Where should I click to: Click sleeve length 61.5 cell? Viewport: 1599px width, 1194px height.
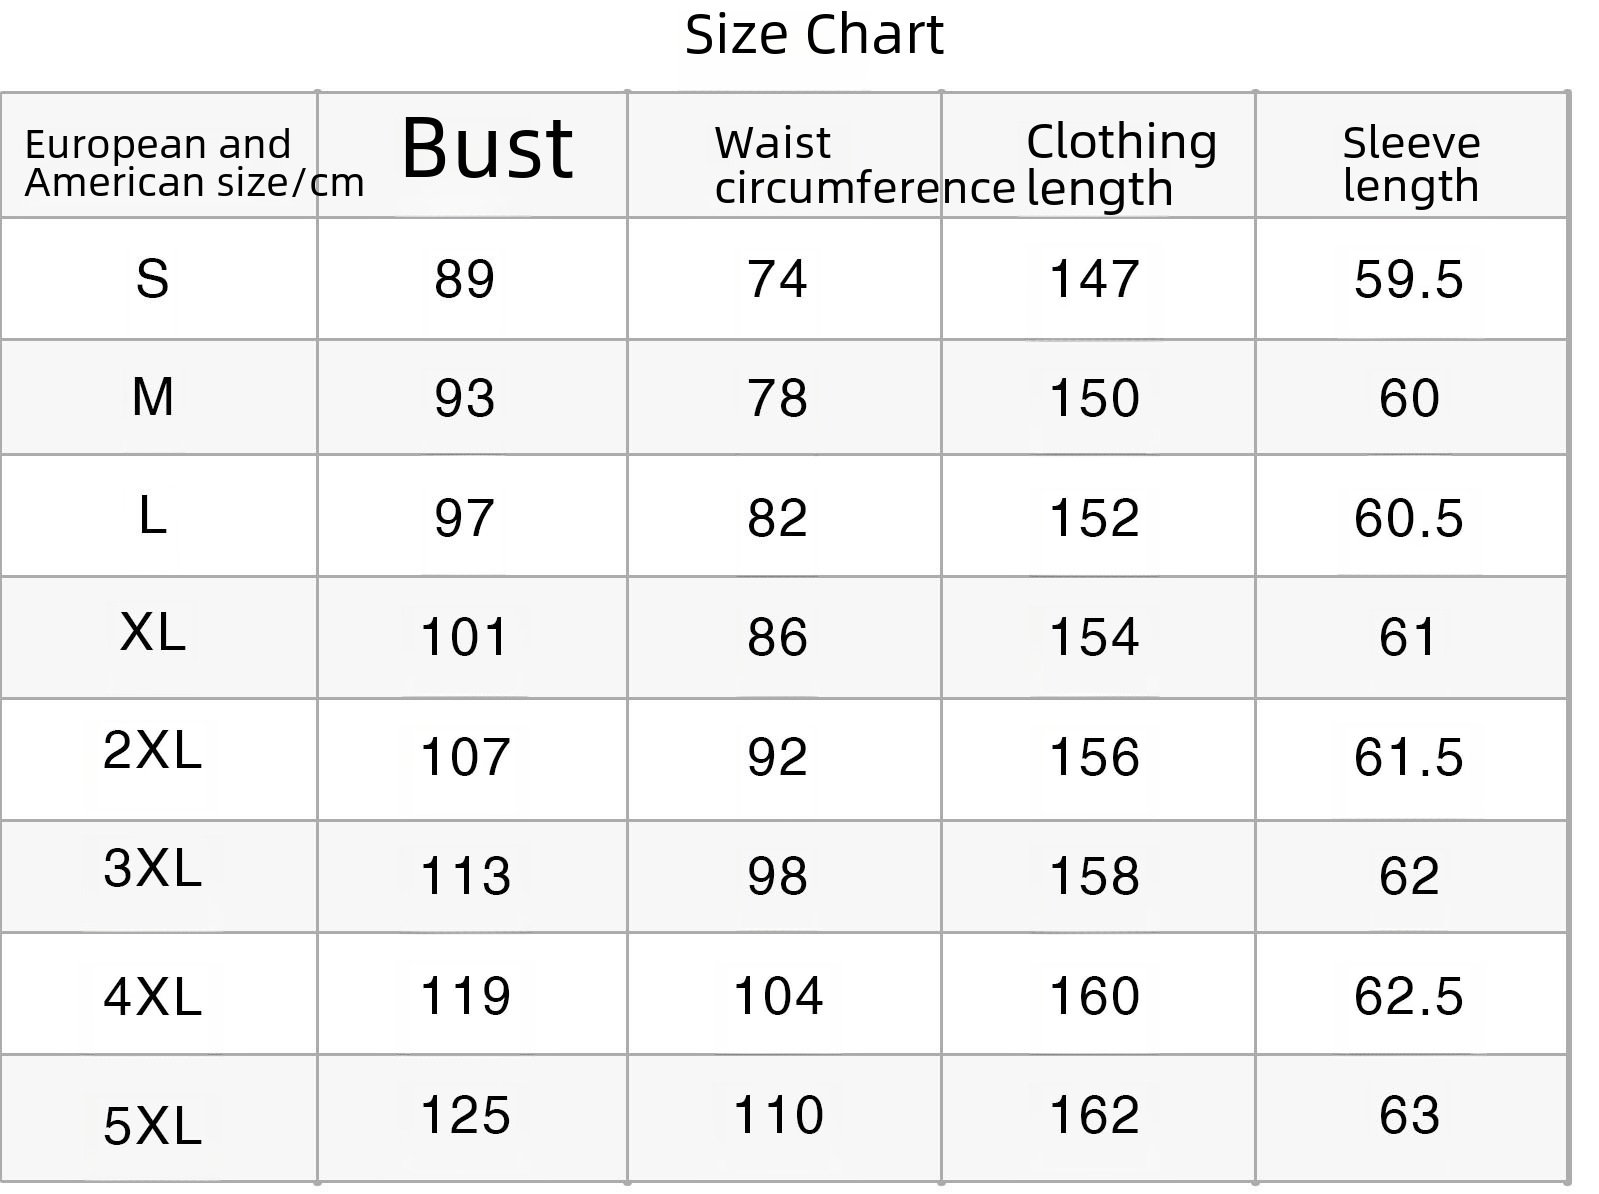tap(1408, 757)
